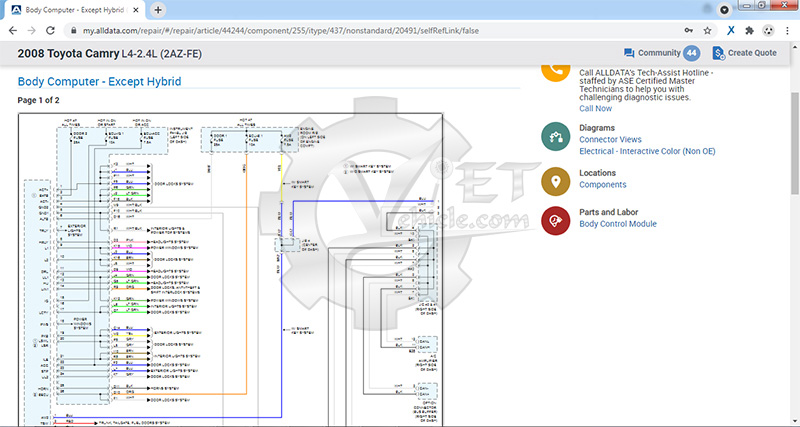Open the blue X extension
The width and height of the screenshot is (800, 427).
pyautogui.click(x=731, y=31)
